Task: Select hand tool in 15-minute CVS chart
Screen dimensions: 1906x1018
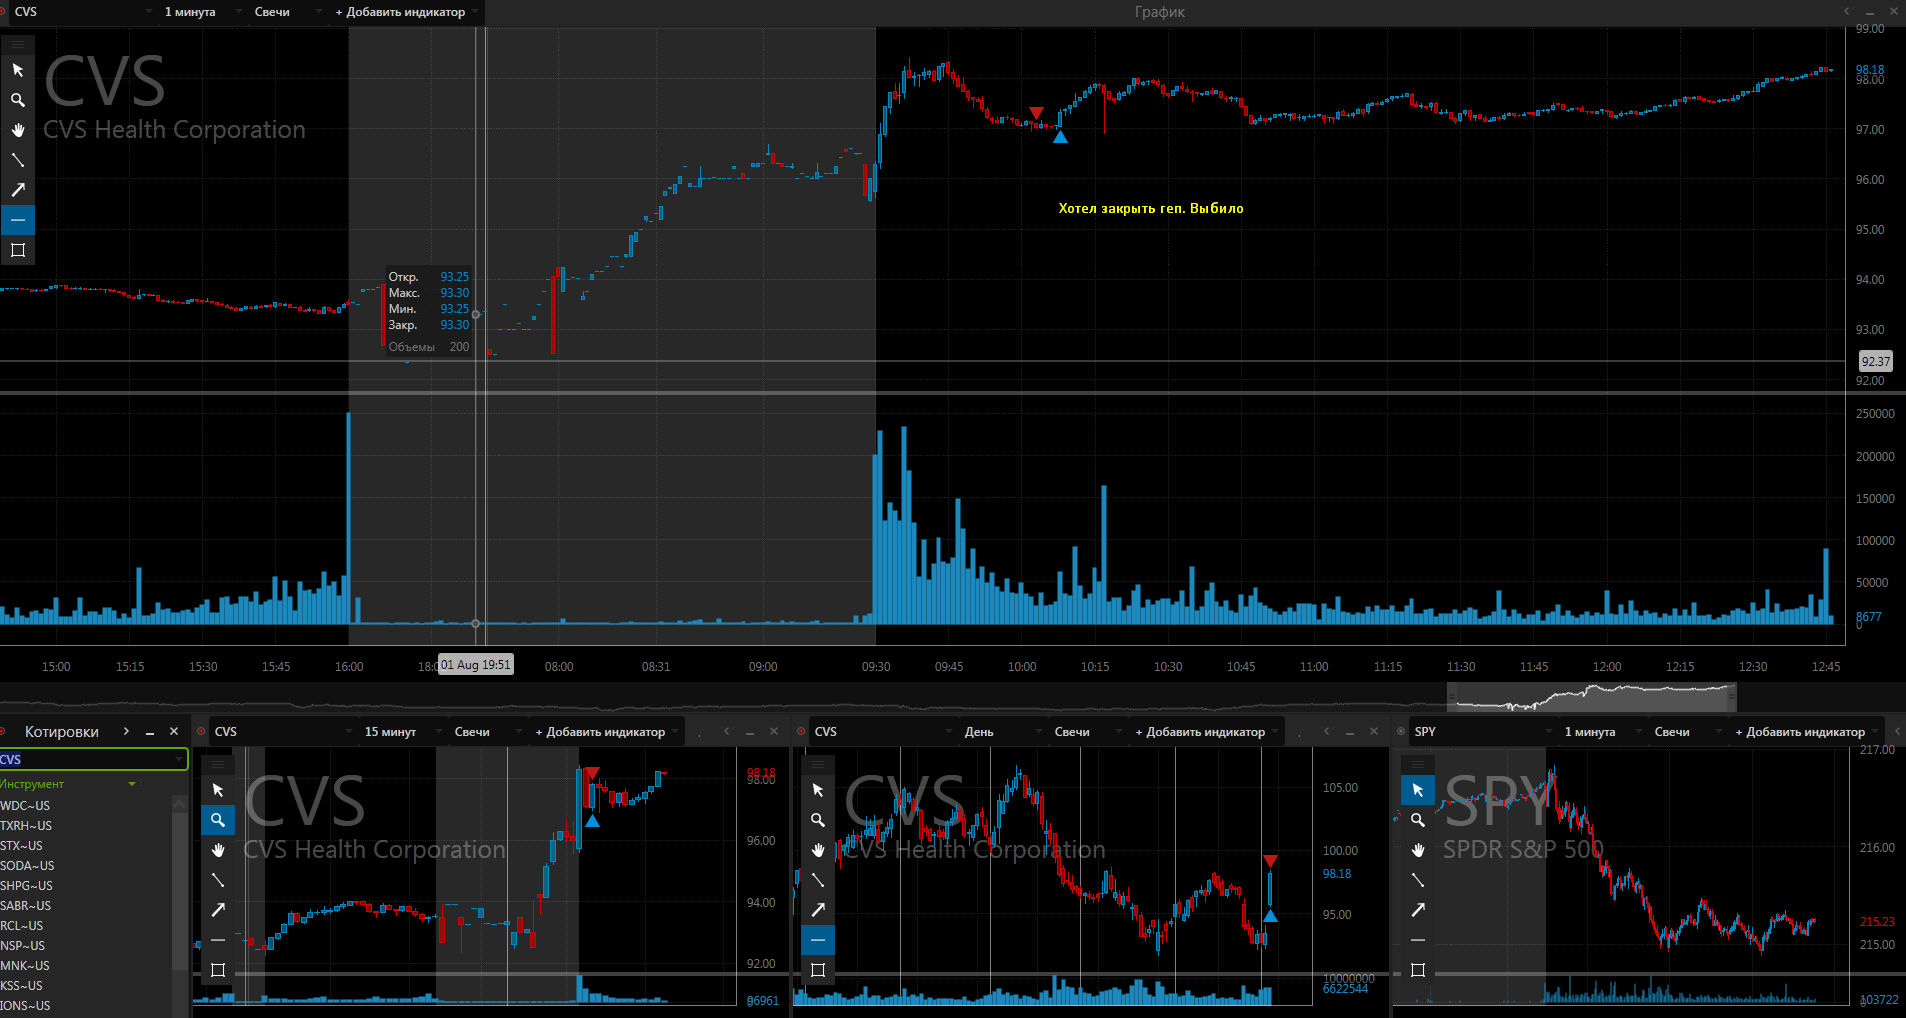Action: (218, 850)
